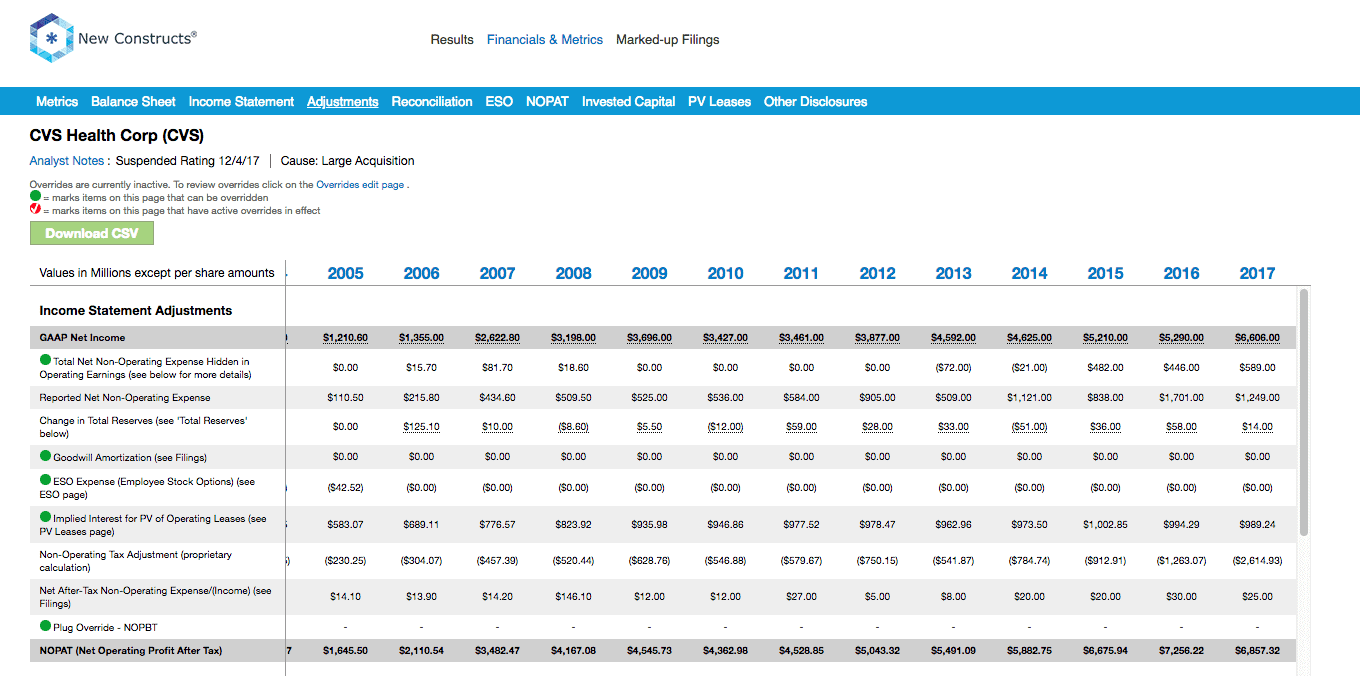Open the Results tab
The image size is (1360, 676).
pos(452,40)
